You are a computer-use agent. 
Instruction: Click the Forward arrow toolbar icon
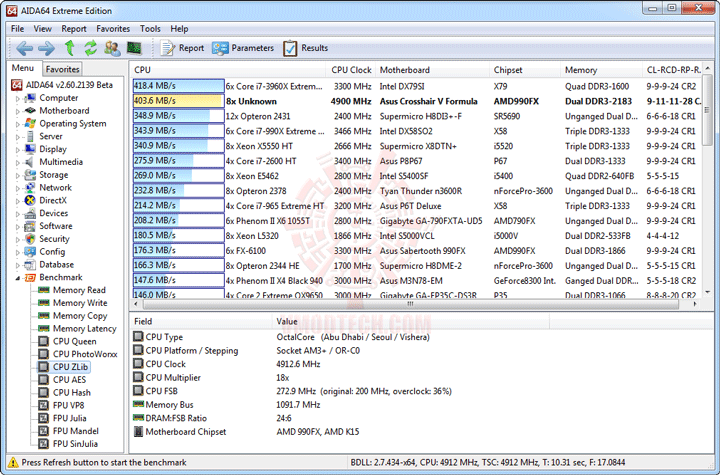(46, 48)
